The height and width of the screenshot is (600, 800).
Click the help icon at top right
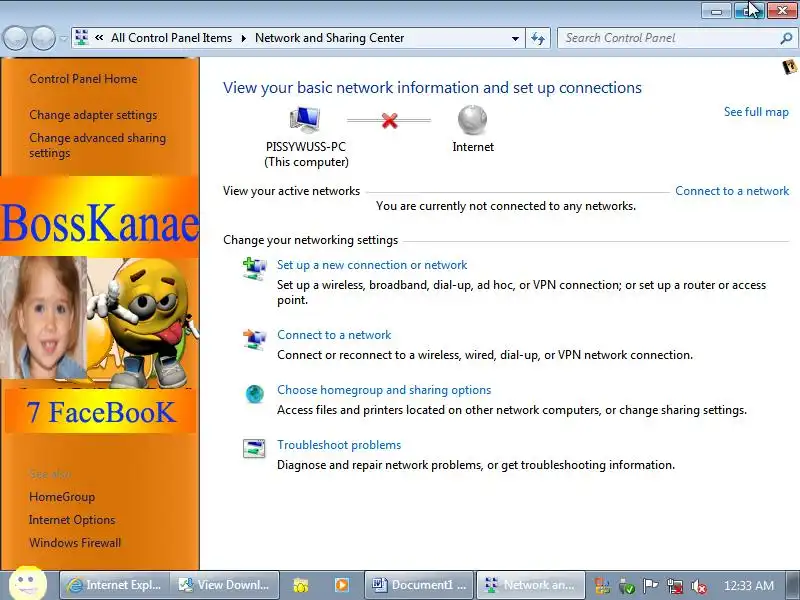click(x=790, y=67)
